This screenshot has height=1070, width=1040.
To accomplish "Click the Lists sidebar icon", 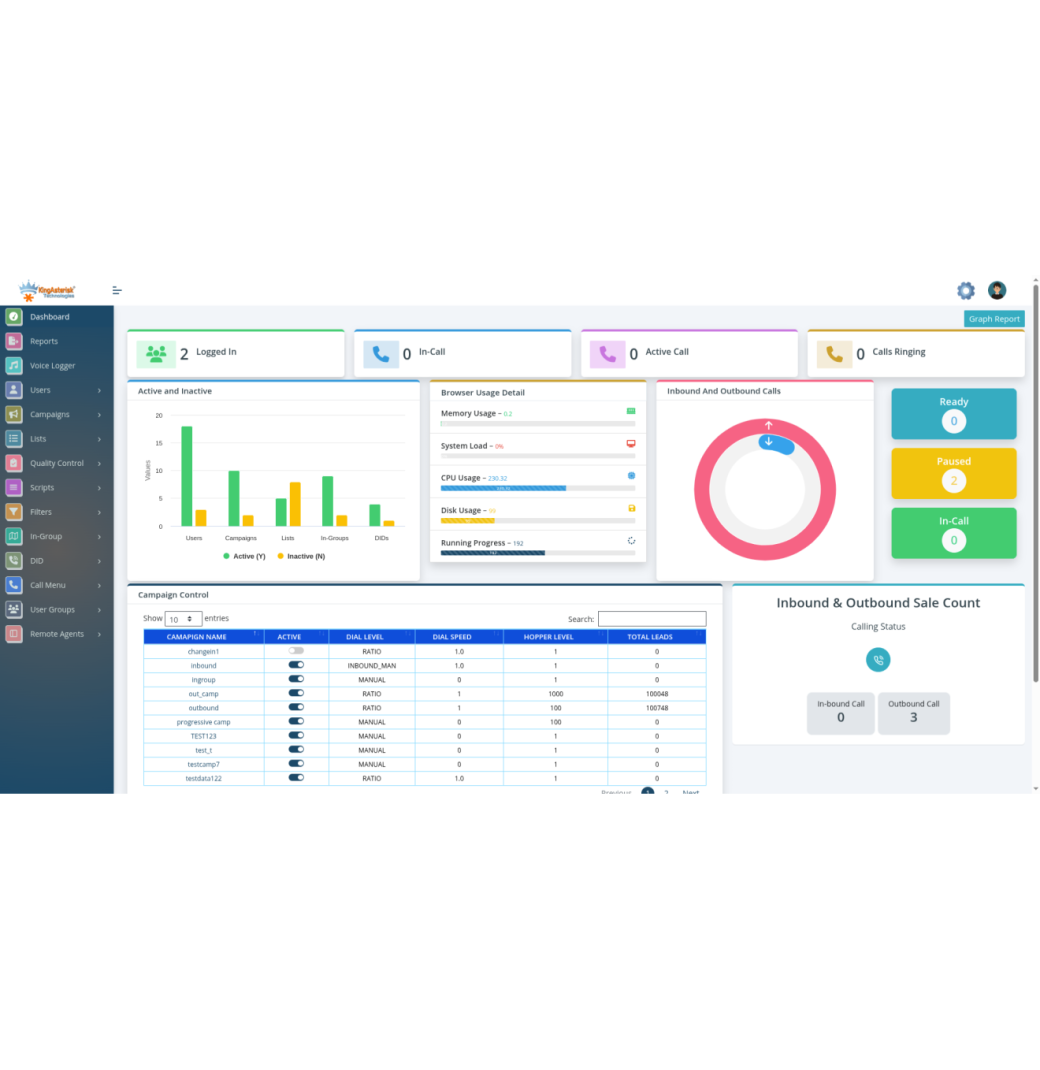I will click(14, 439).
